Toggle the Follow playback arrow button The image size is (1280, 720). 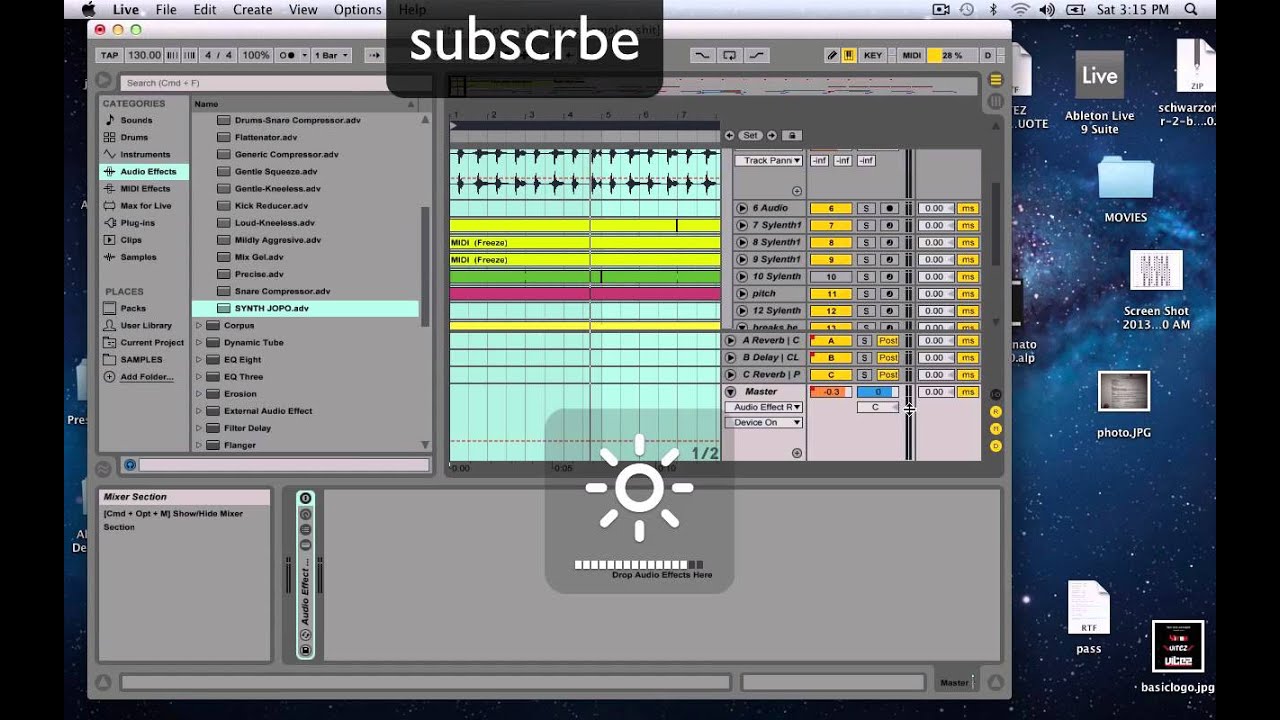click(x=374, y=55)
